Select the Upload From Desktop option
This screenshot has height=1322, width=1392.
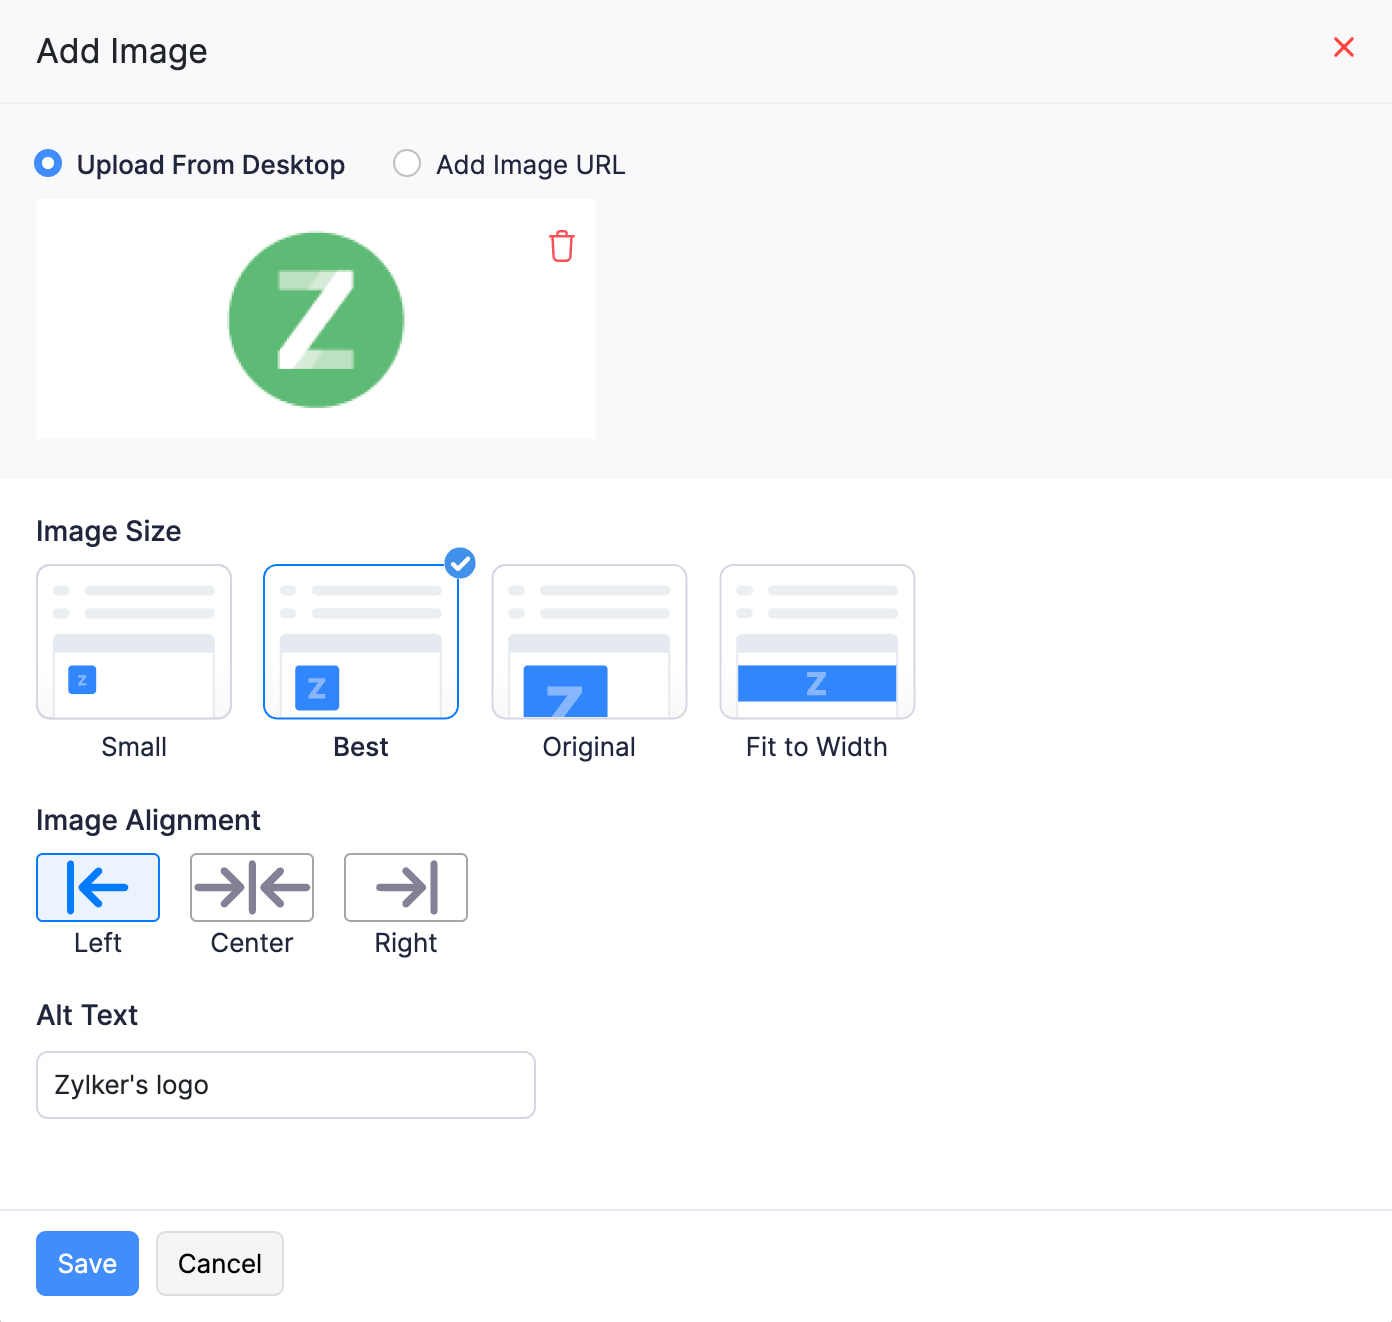pos(48,163)
